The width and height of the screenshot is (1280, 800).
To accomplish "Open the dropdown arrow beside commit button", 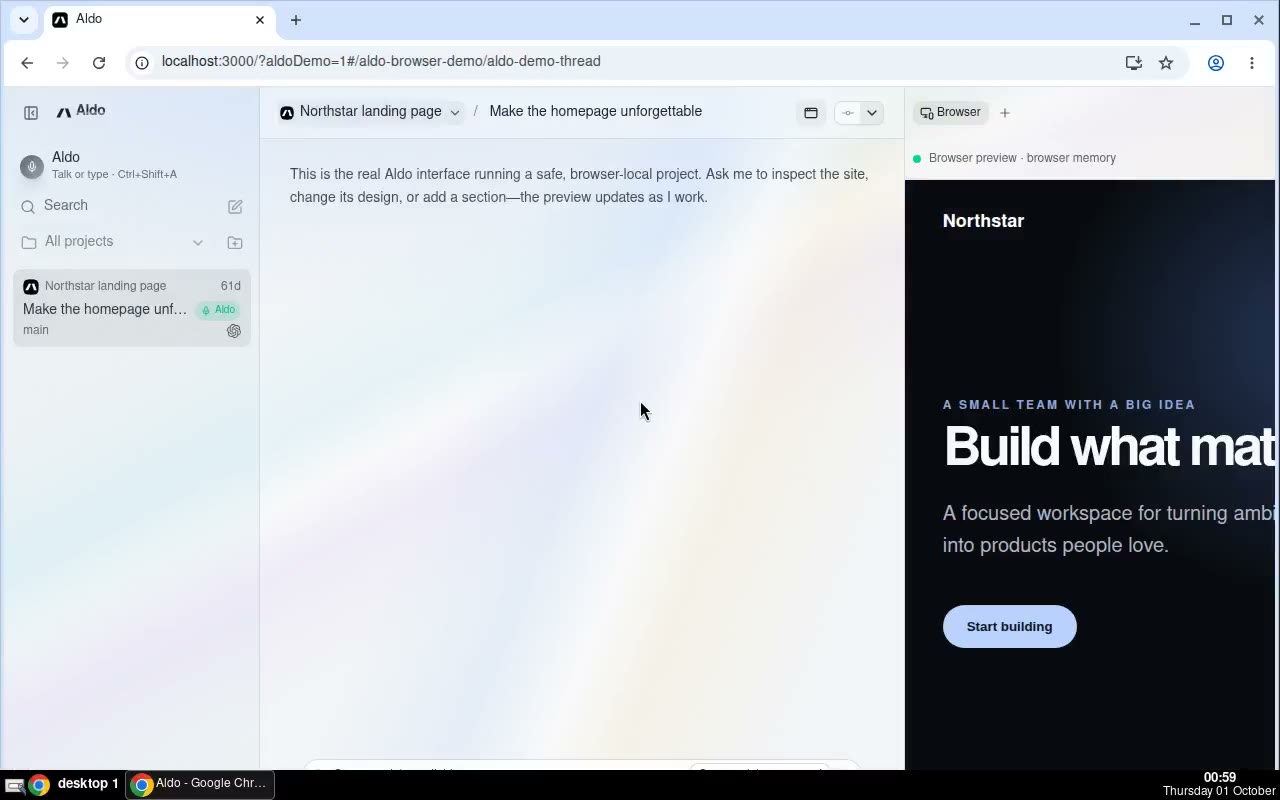I will pos(872,113).
